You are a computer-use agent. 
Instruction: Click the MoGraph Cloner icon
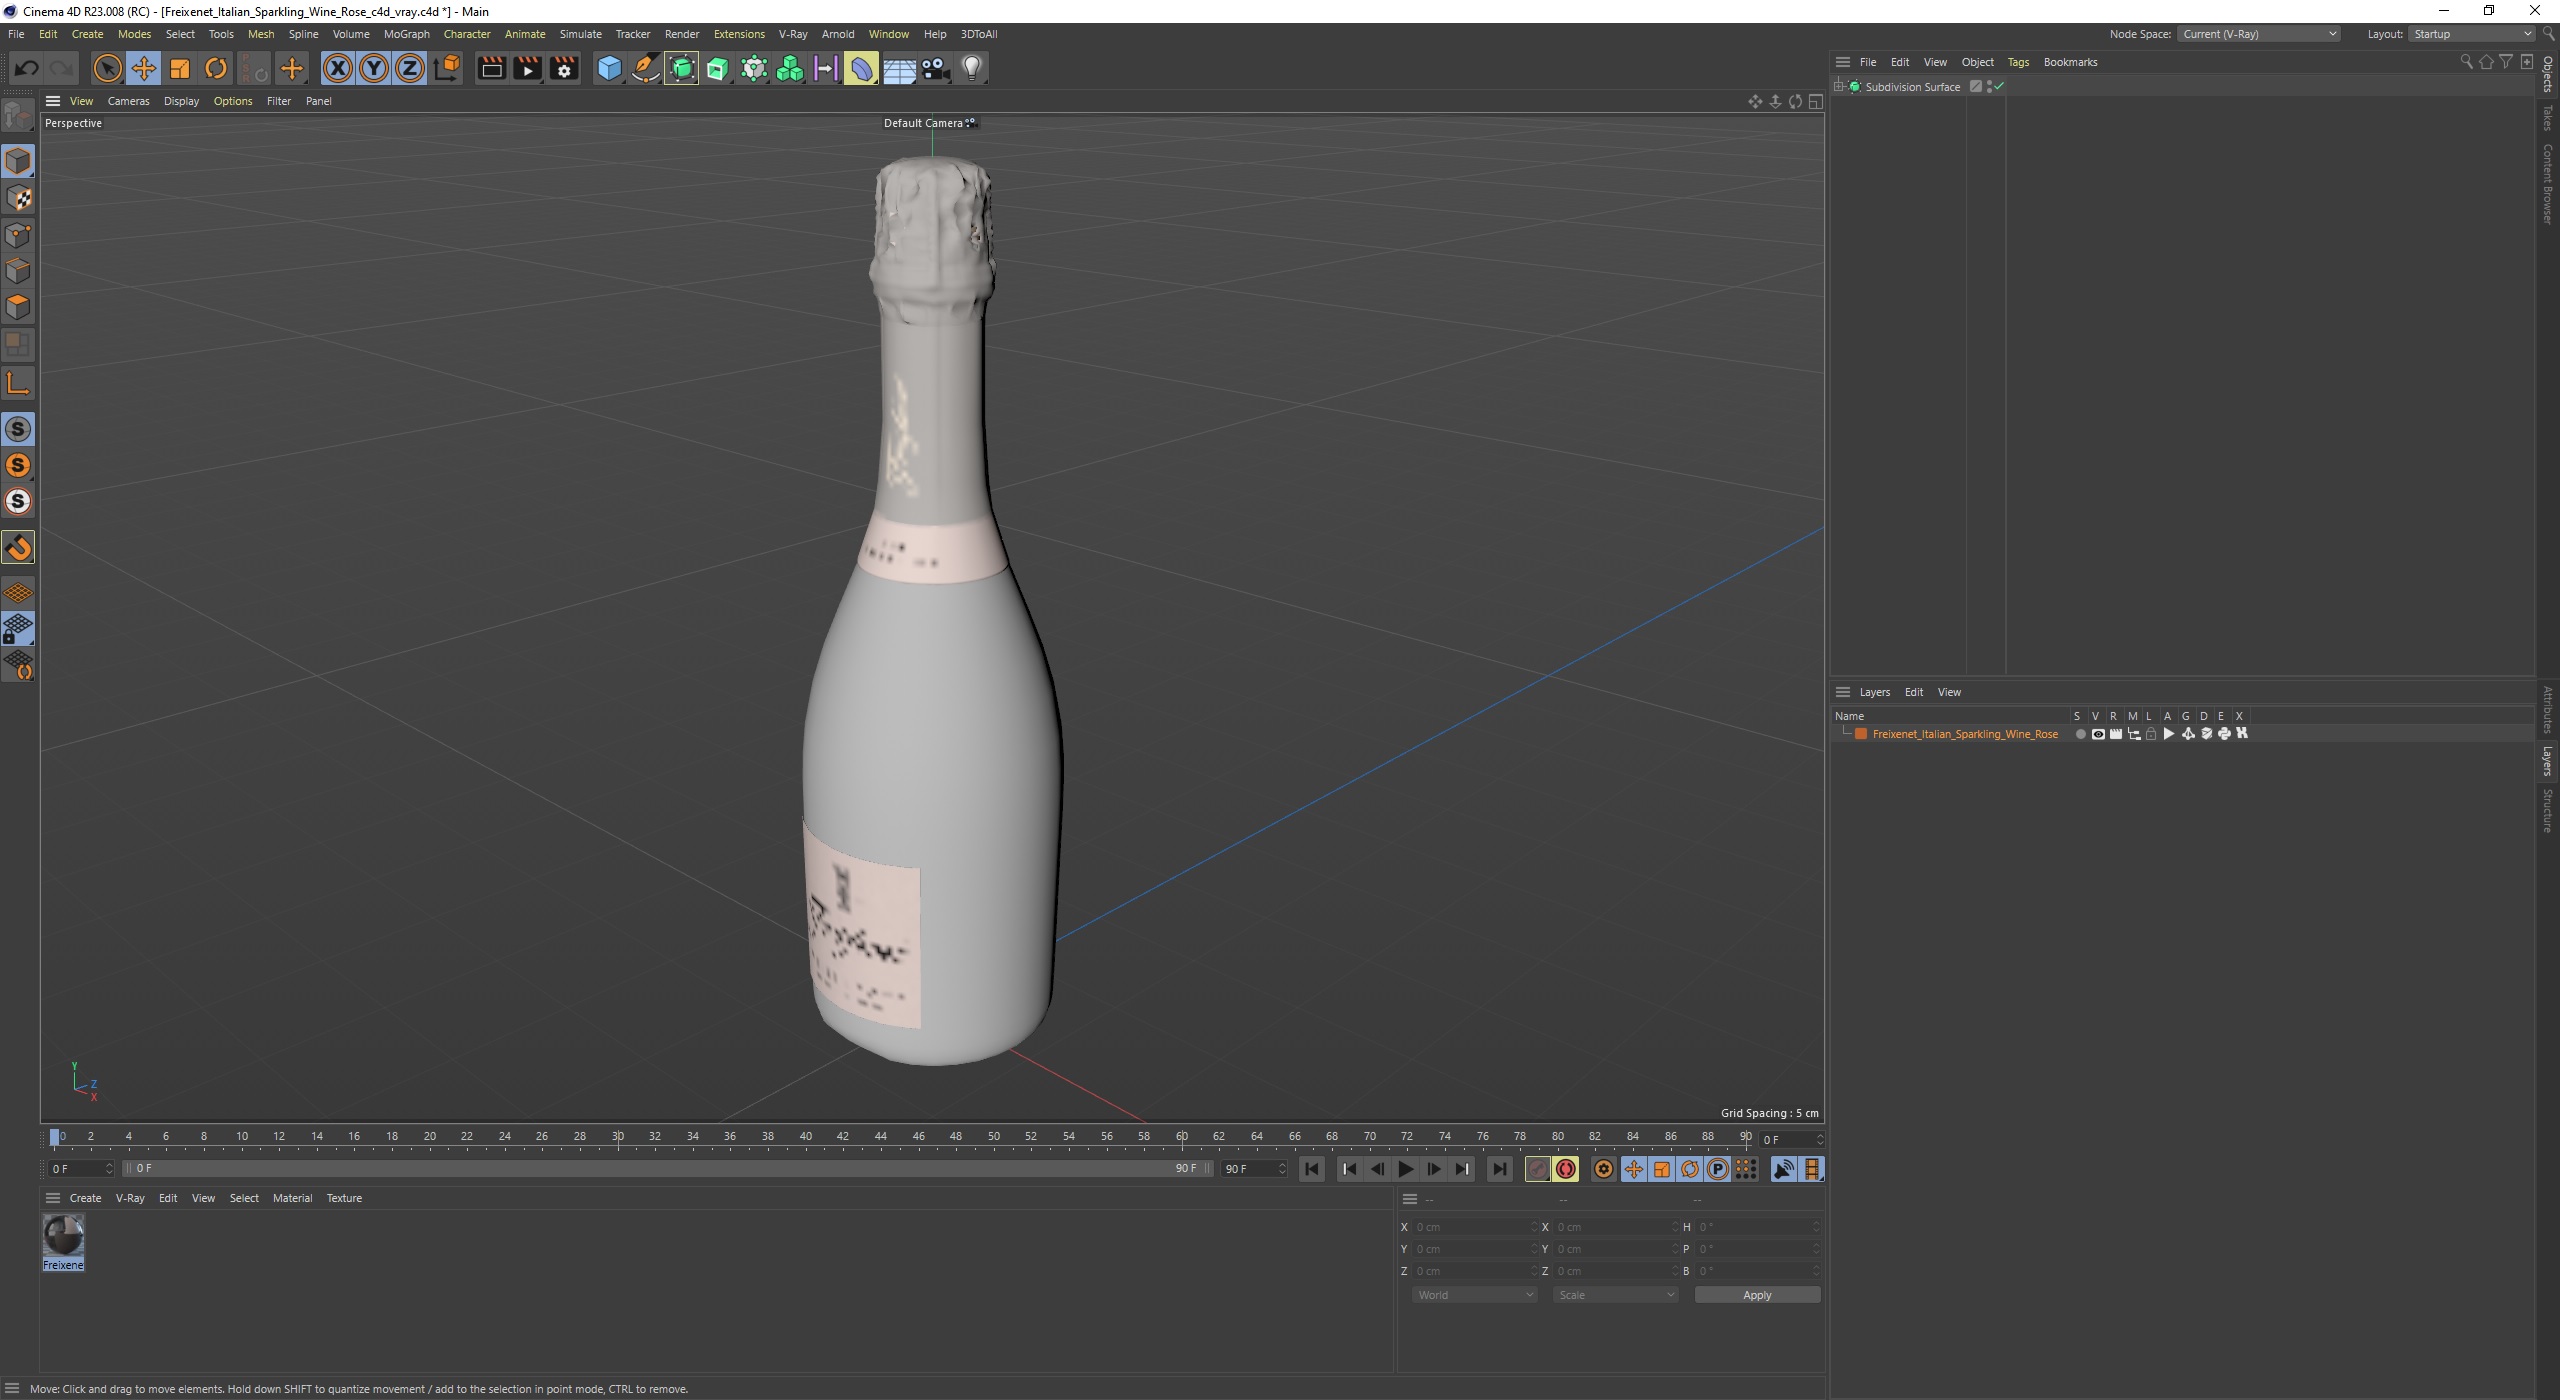790,68
